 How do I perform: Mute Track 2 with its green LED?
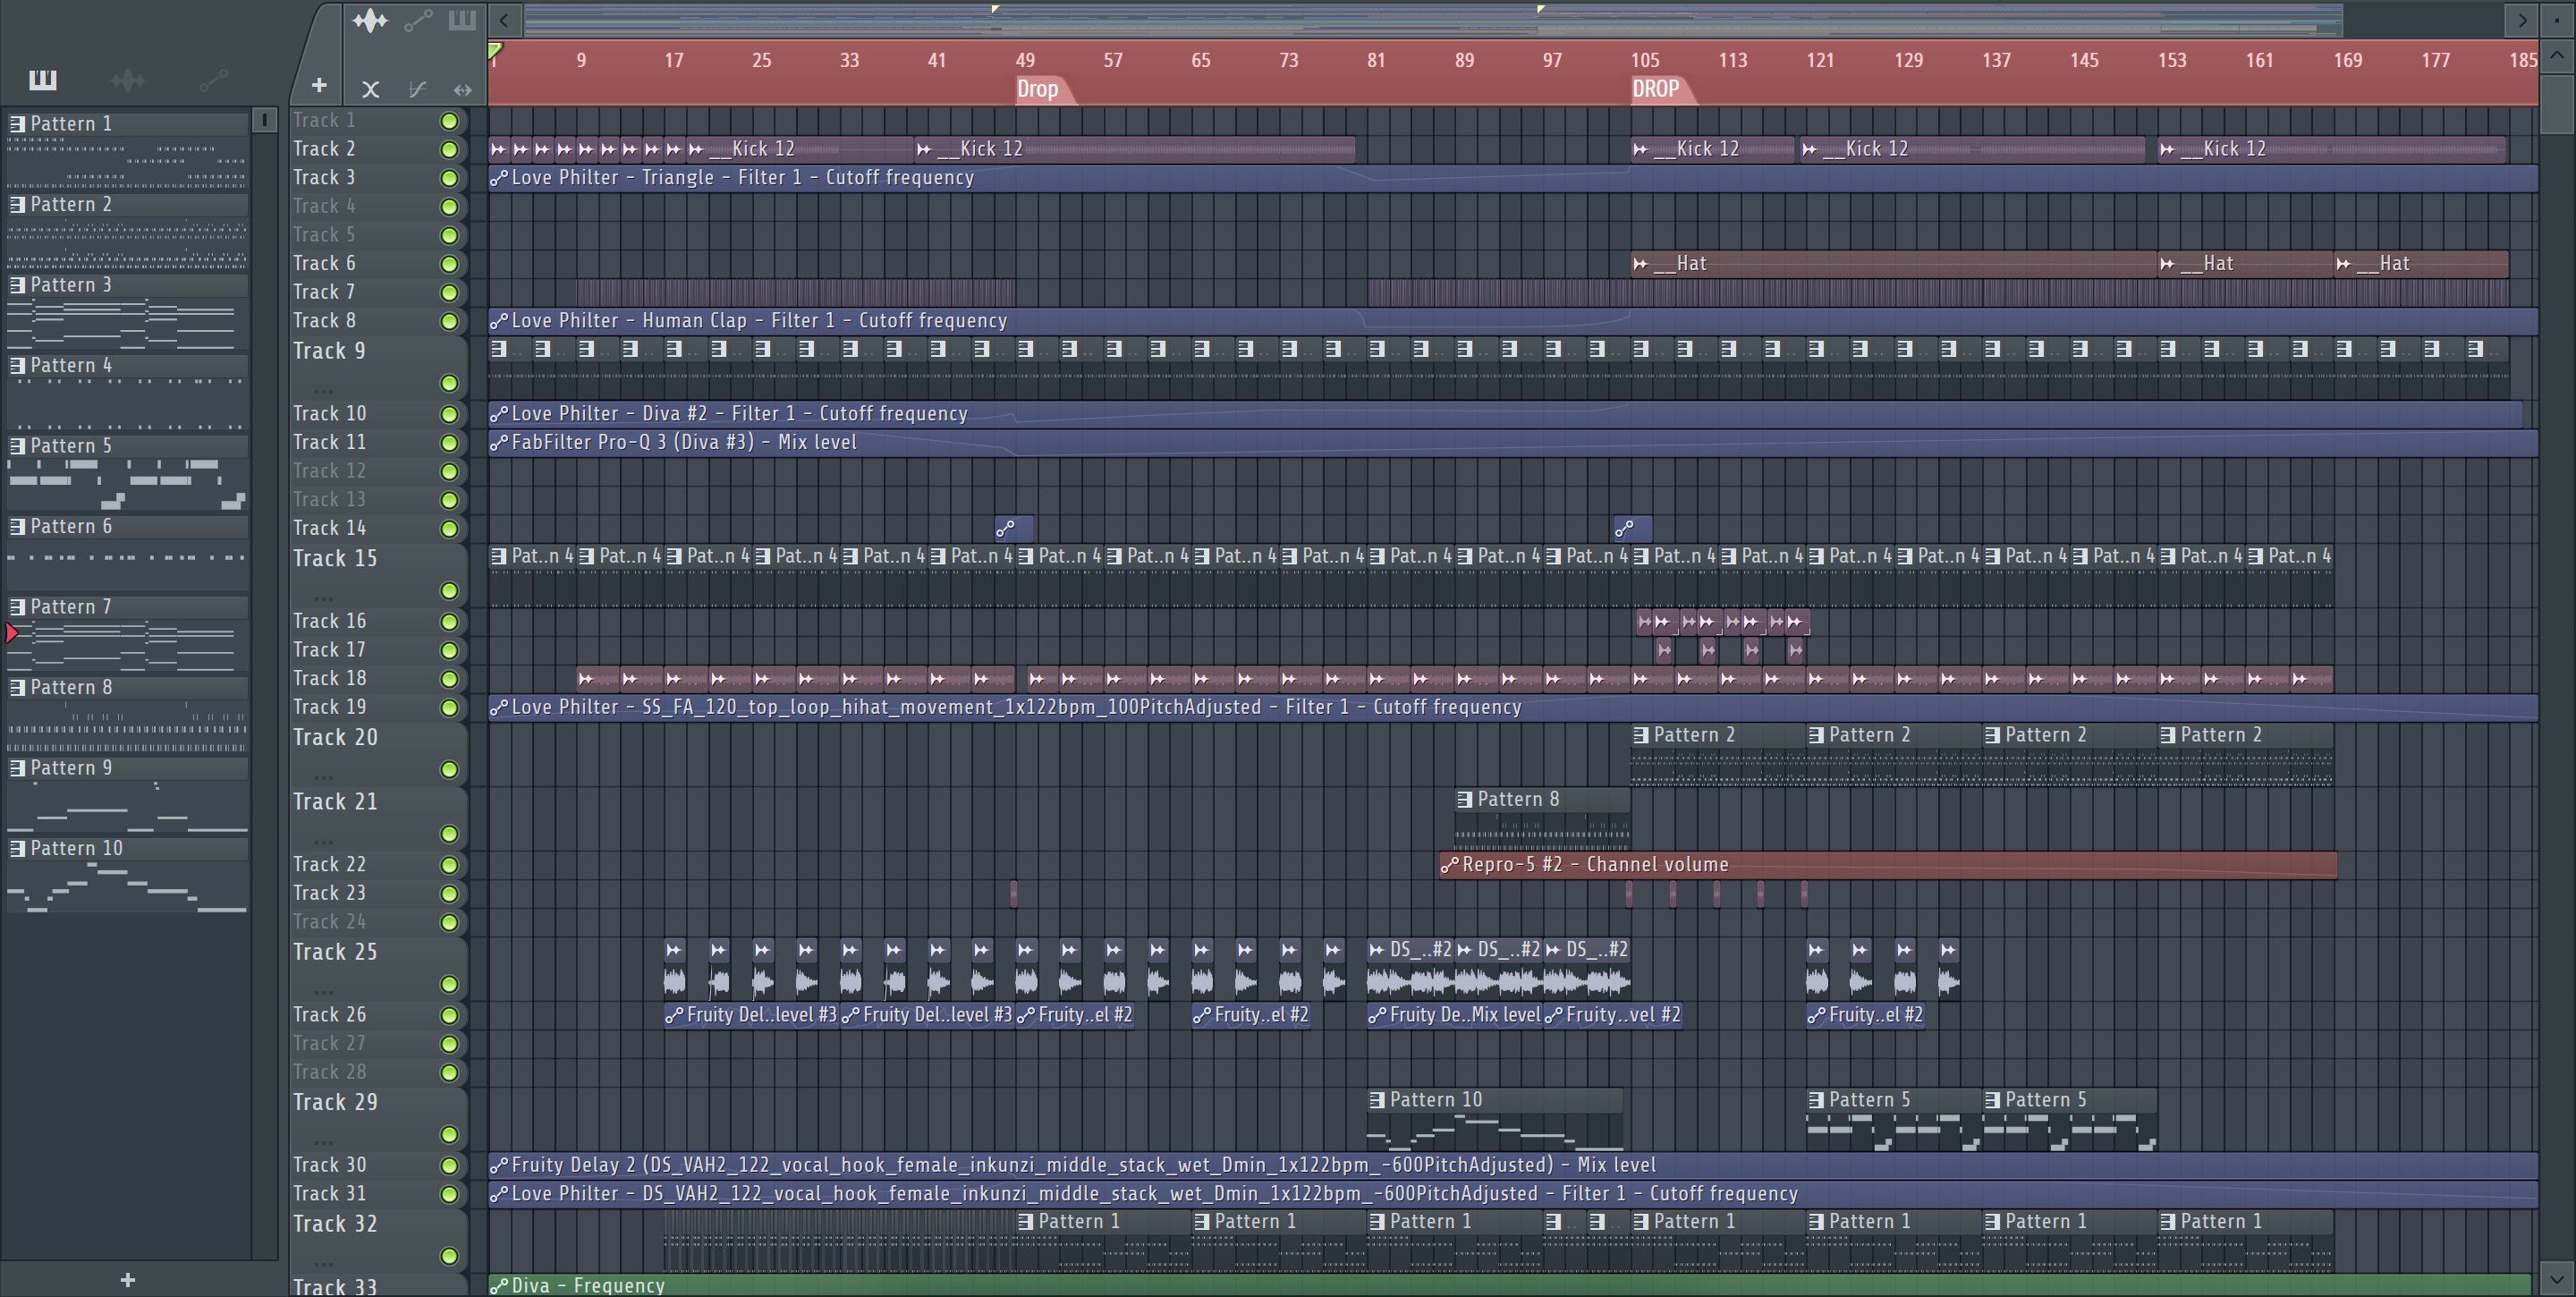click(449, 150)
